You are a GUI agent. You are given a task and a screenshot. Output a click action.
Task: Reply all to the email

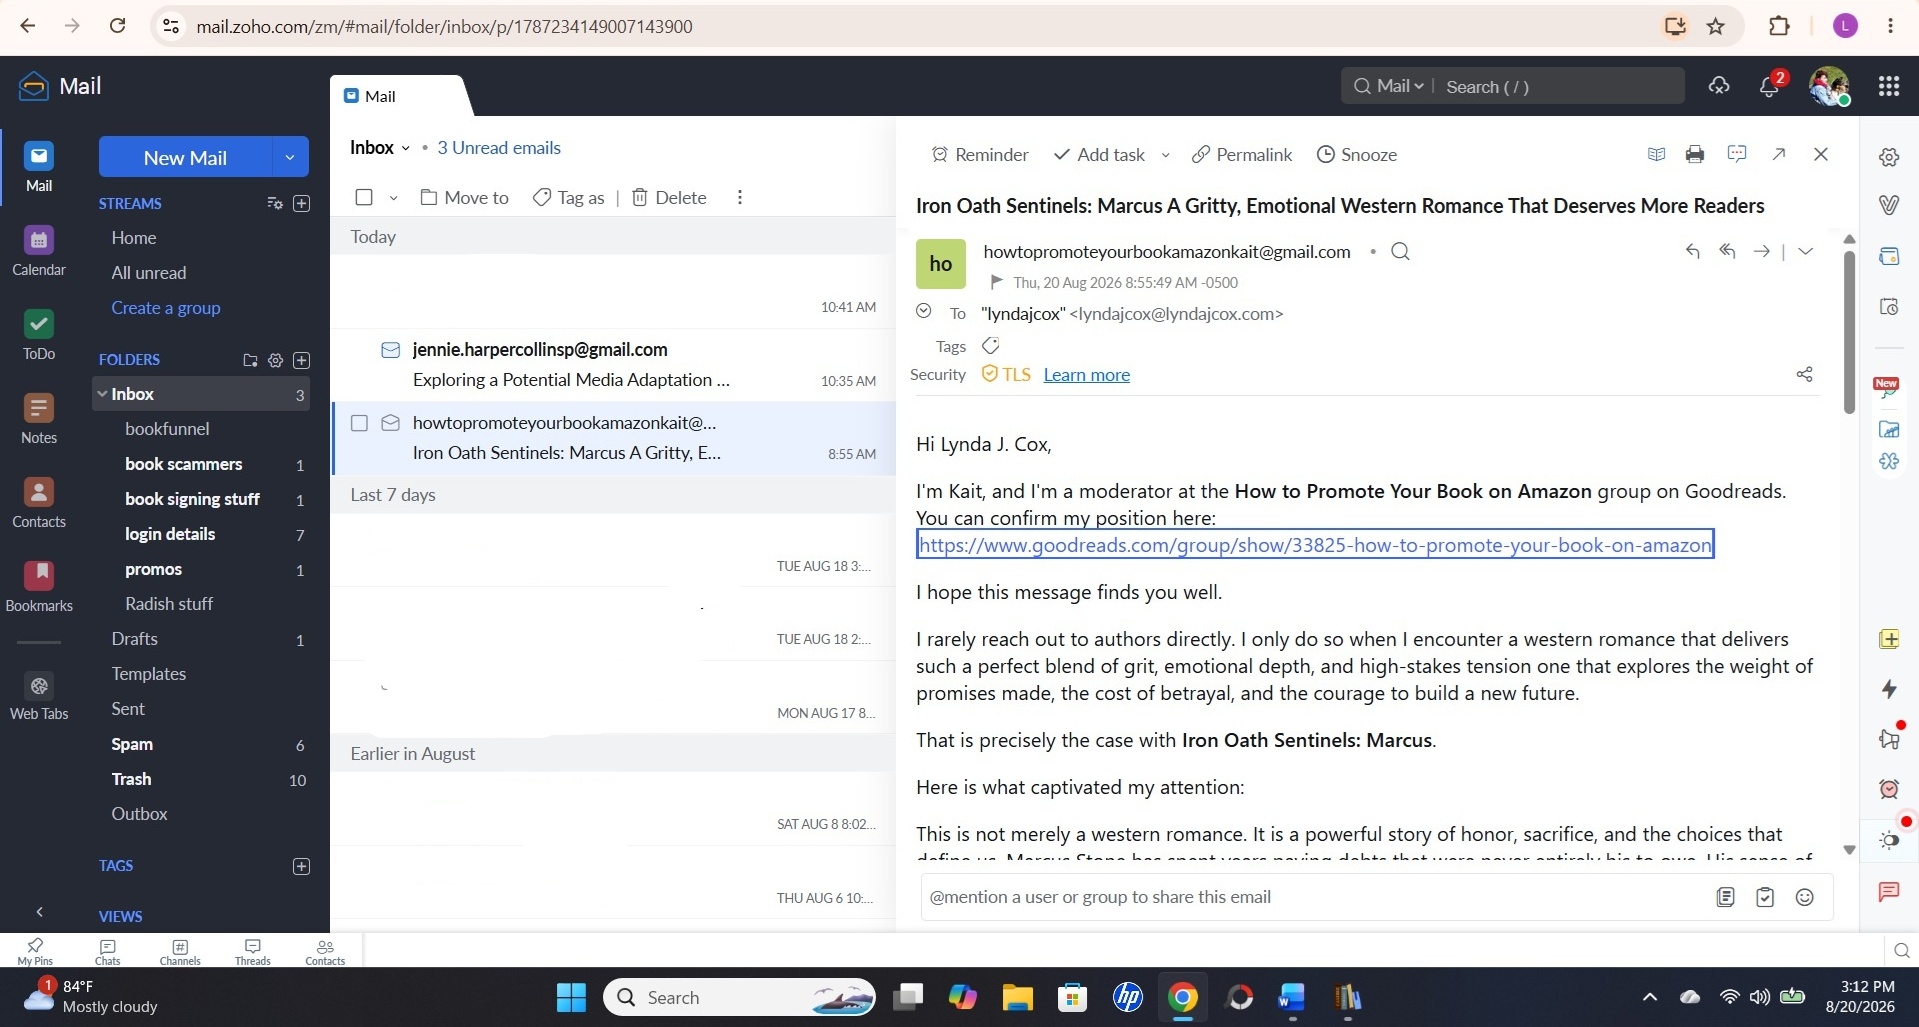pos(1727,251)
